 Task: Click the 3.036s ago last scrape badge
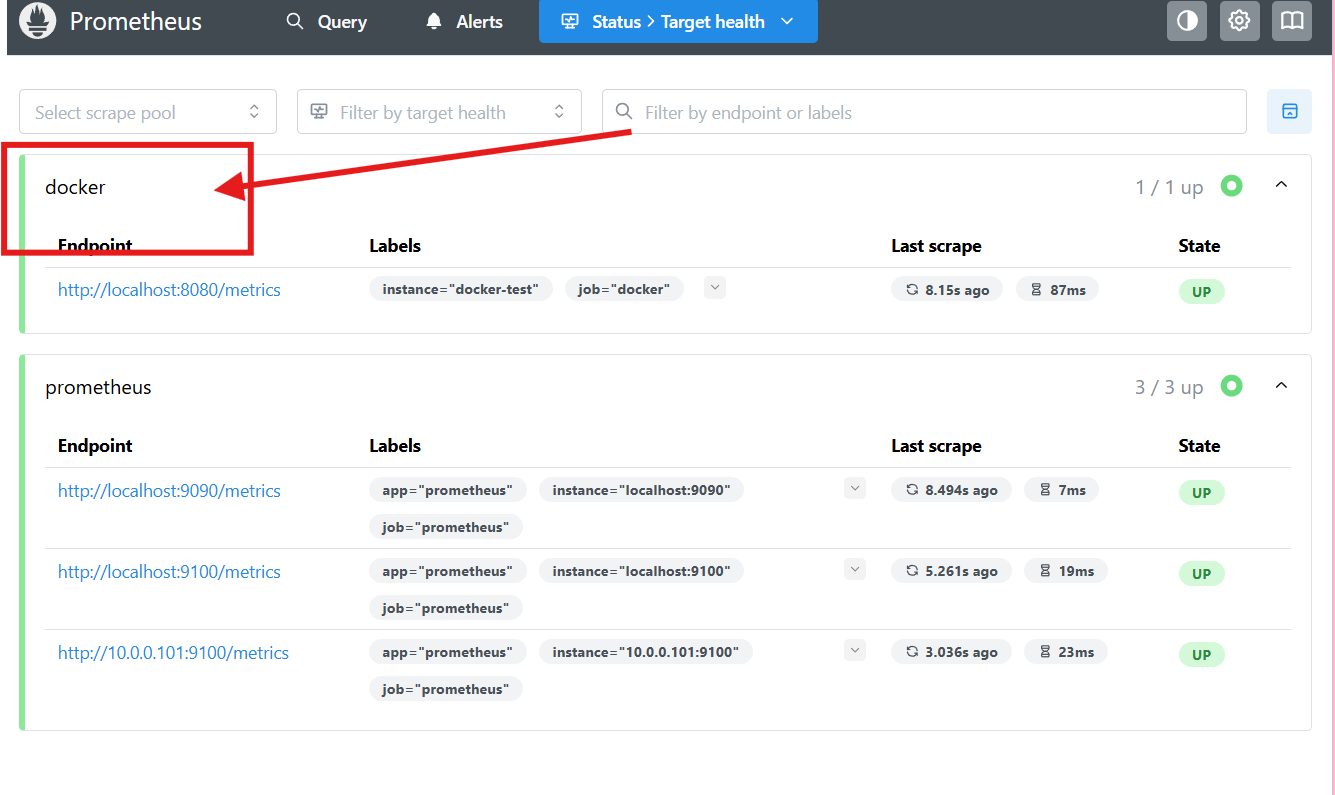coord(951,652)
